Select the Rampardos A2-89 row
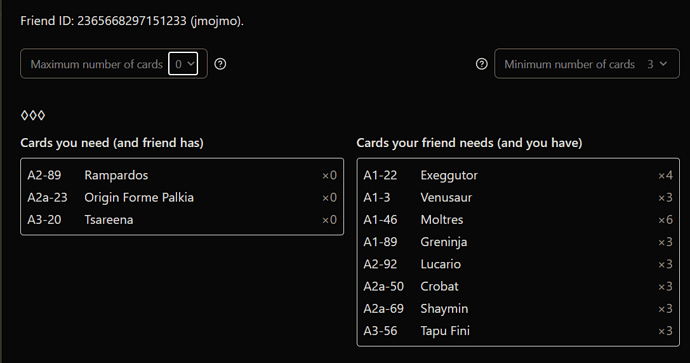 point(182,175)
